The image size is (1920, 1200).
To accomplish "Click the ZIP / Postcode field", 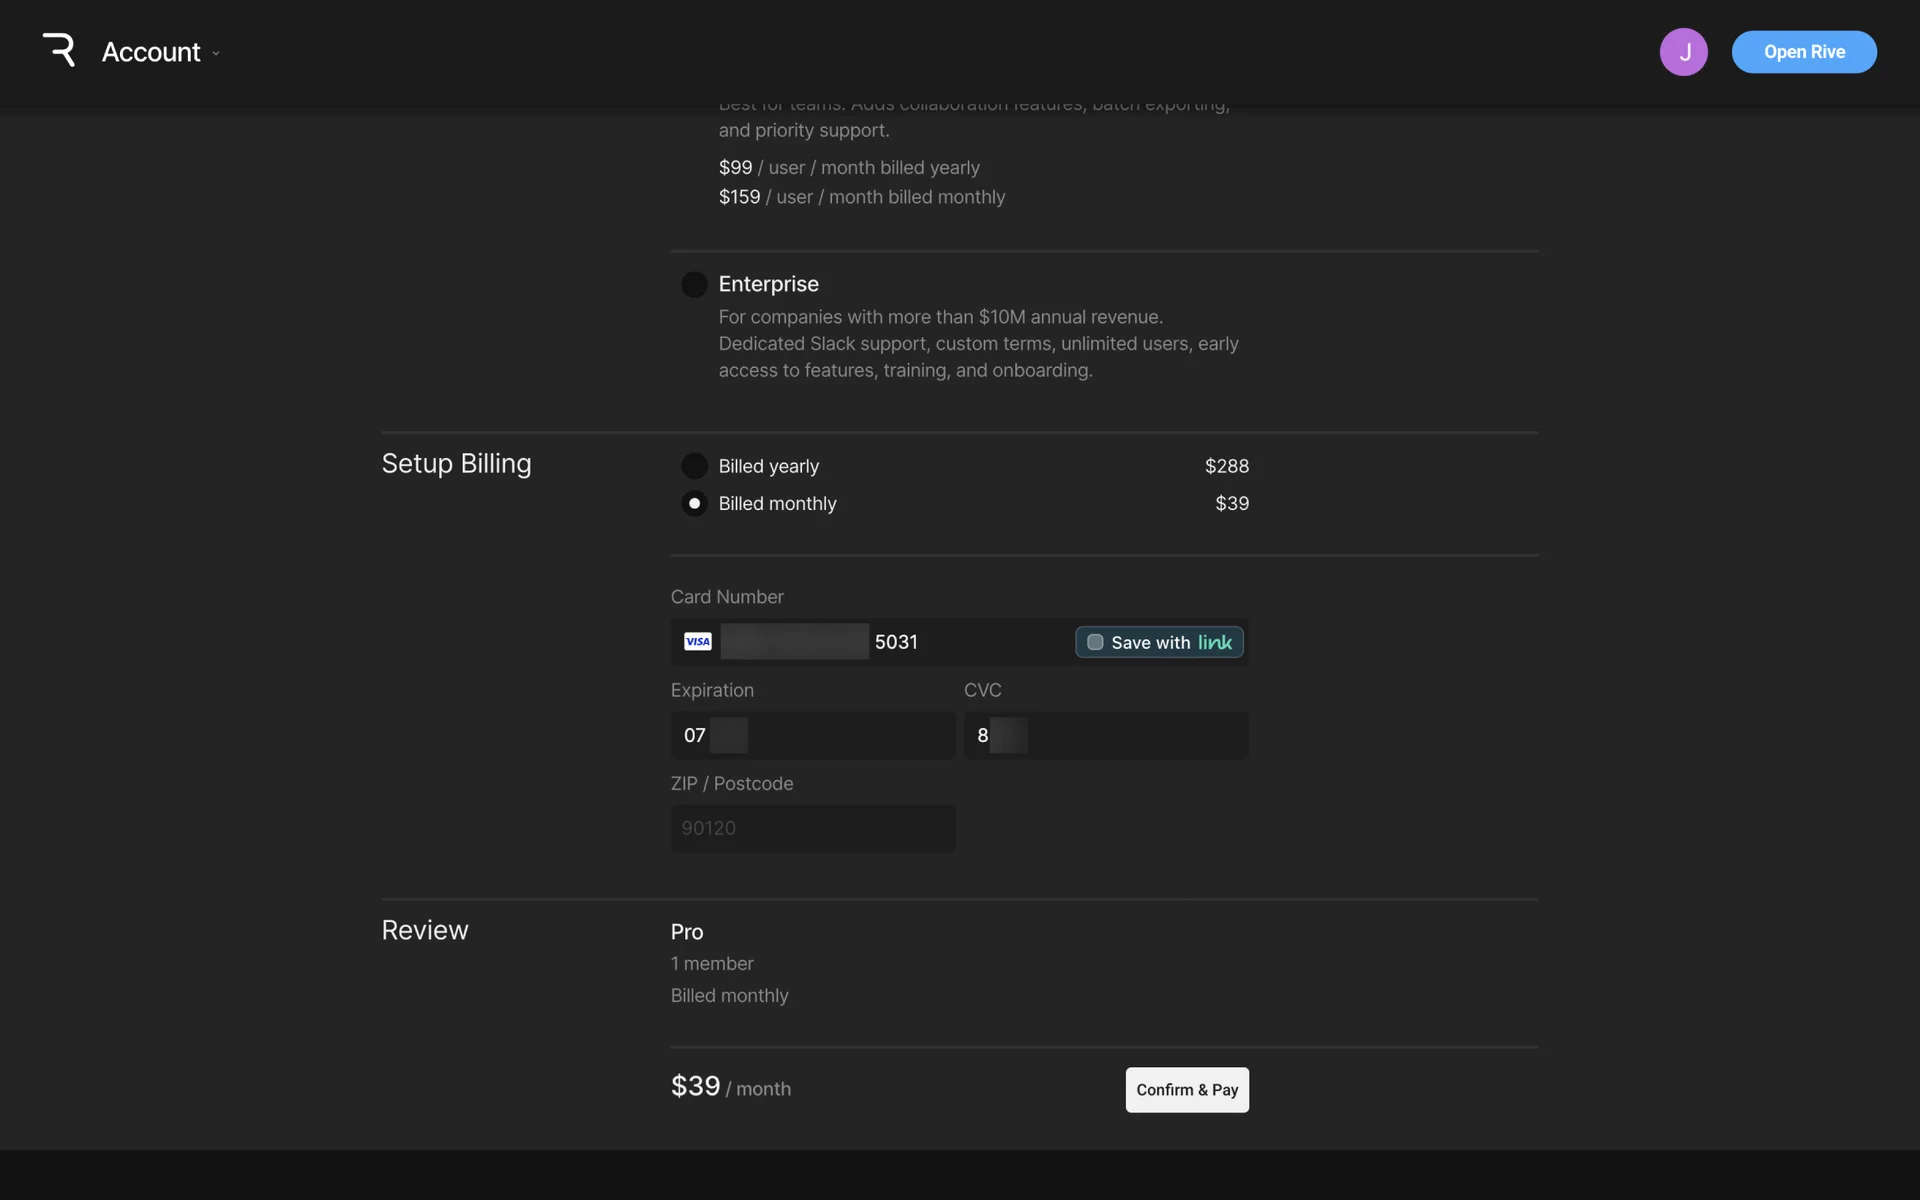I will tap(812, 829).
